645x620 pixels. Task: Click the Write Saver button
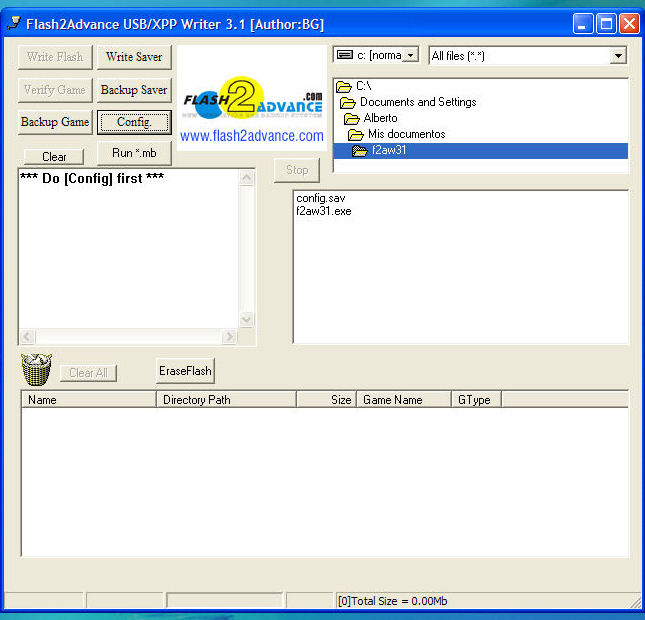tap(134, 57)
